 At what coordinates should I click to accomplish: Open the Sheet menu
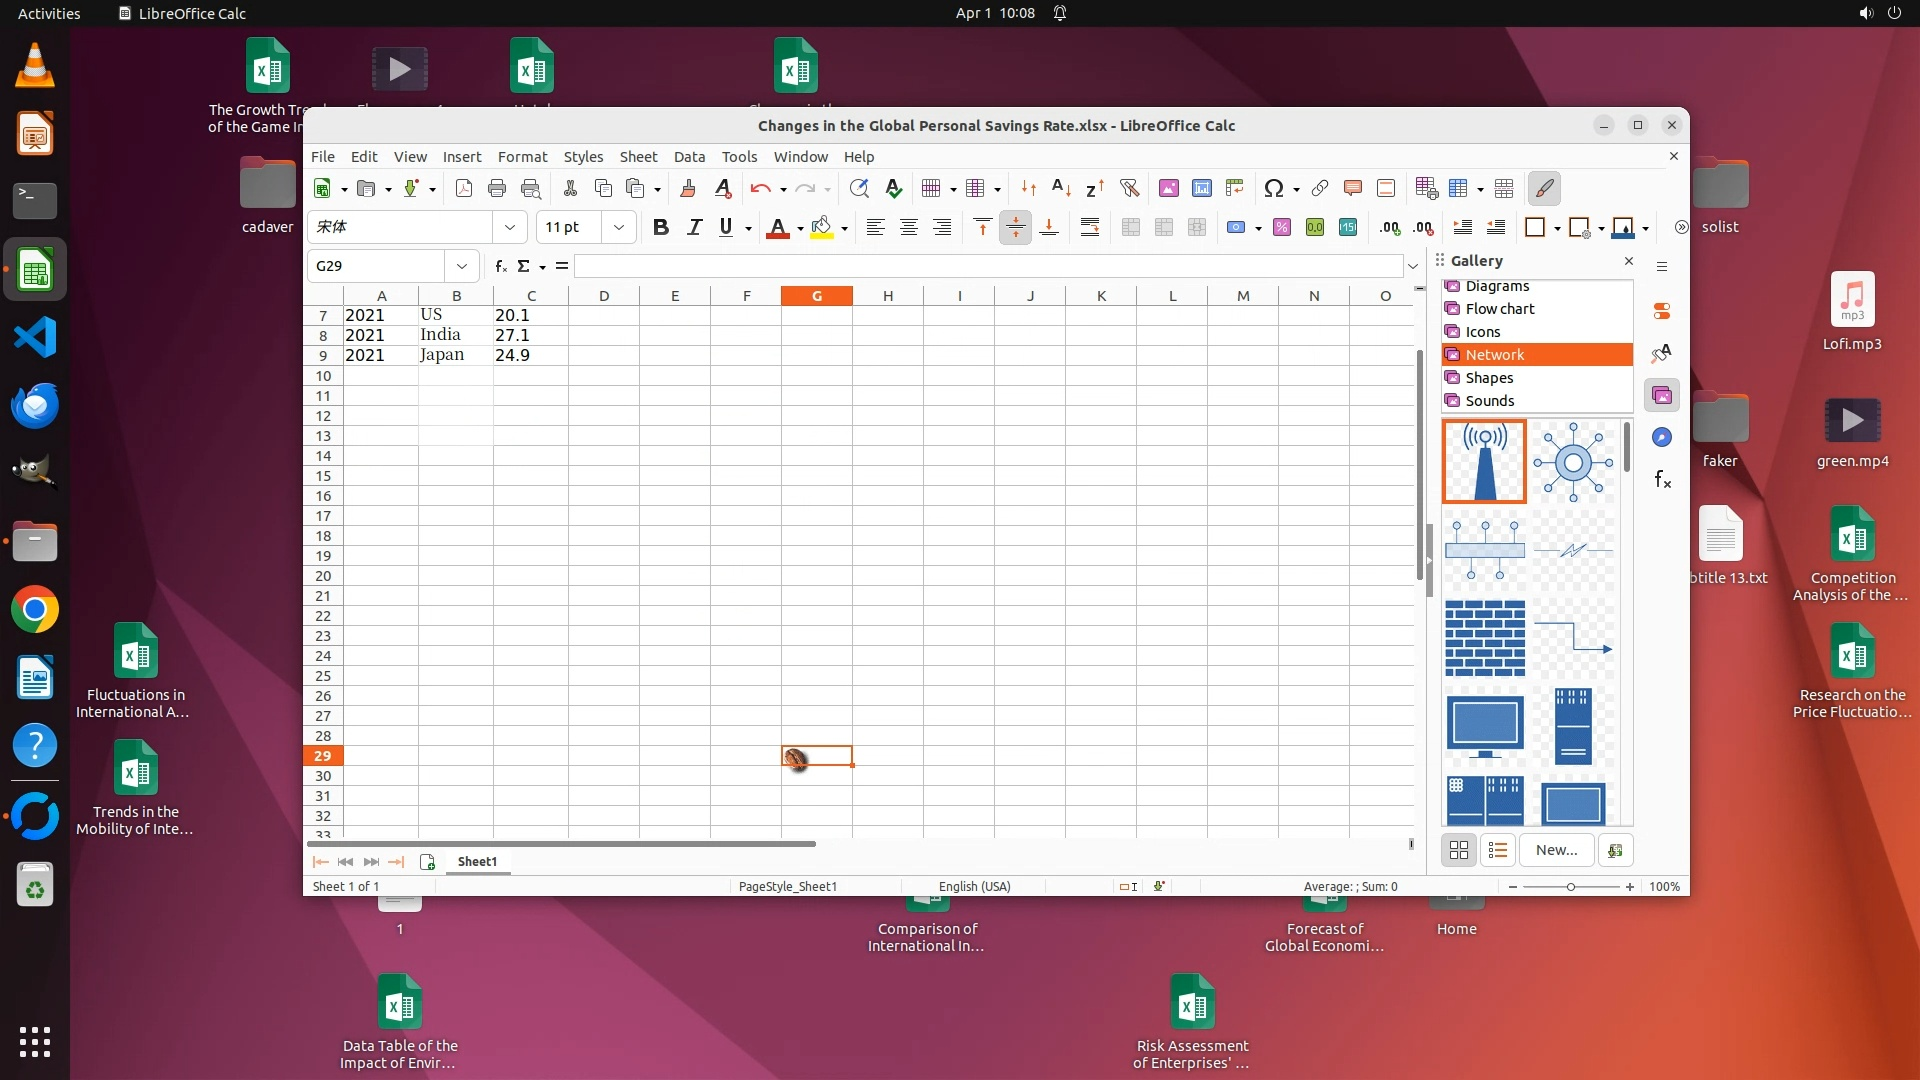point(637,157)
